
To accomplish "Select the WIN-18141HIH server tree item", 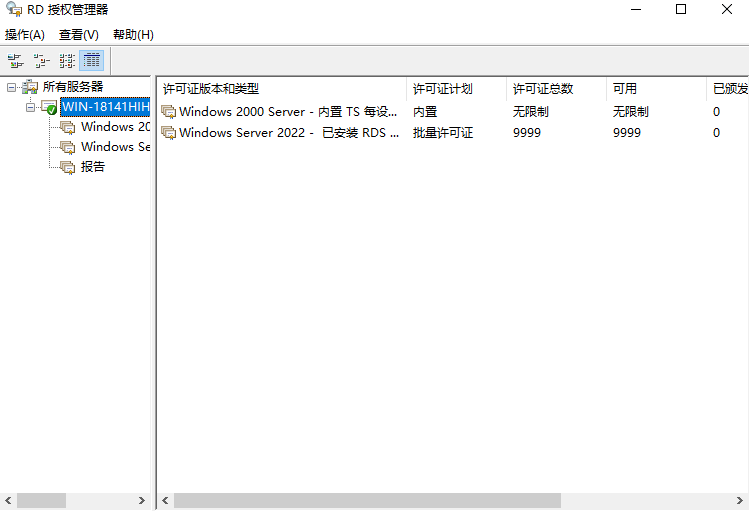I will (105, 107).
